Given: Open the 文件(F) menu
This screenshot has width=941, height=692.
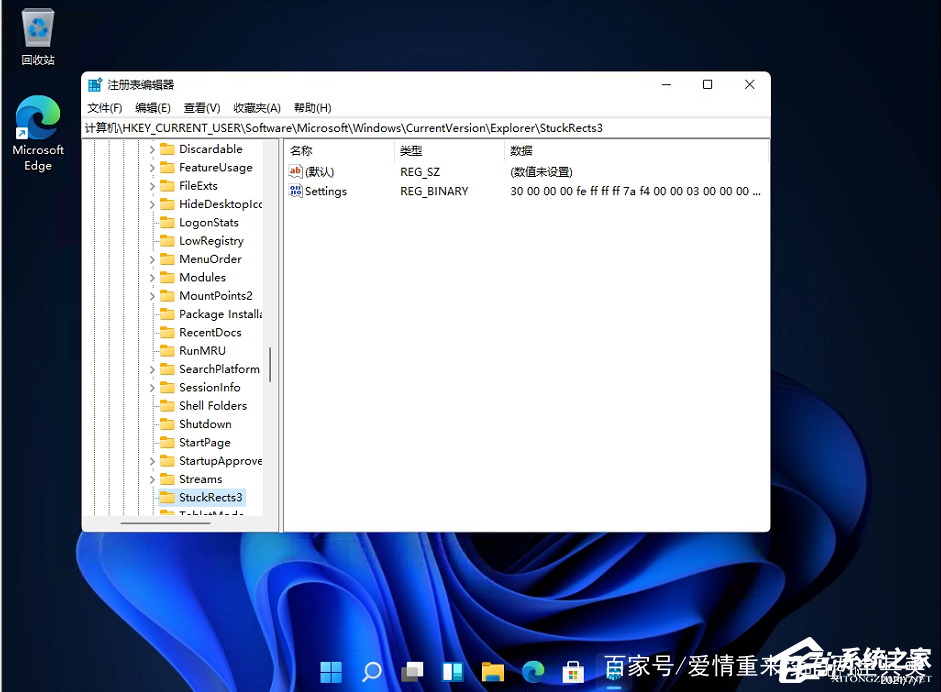Looking at the screenshot, I should tap(105, 107).
